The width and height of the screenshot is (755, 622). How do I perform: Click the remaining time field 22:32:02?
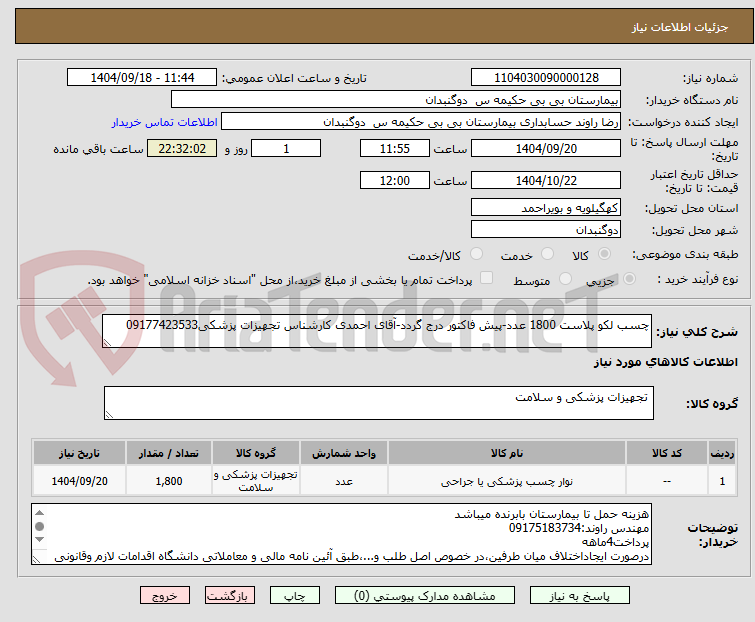(x=182, y=148)
